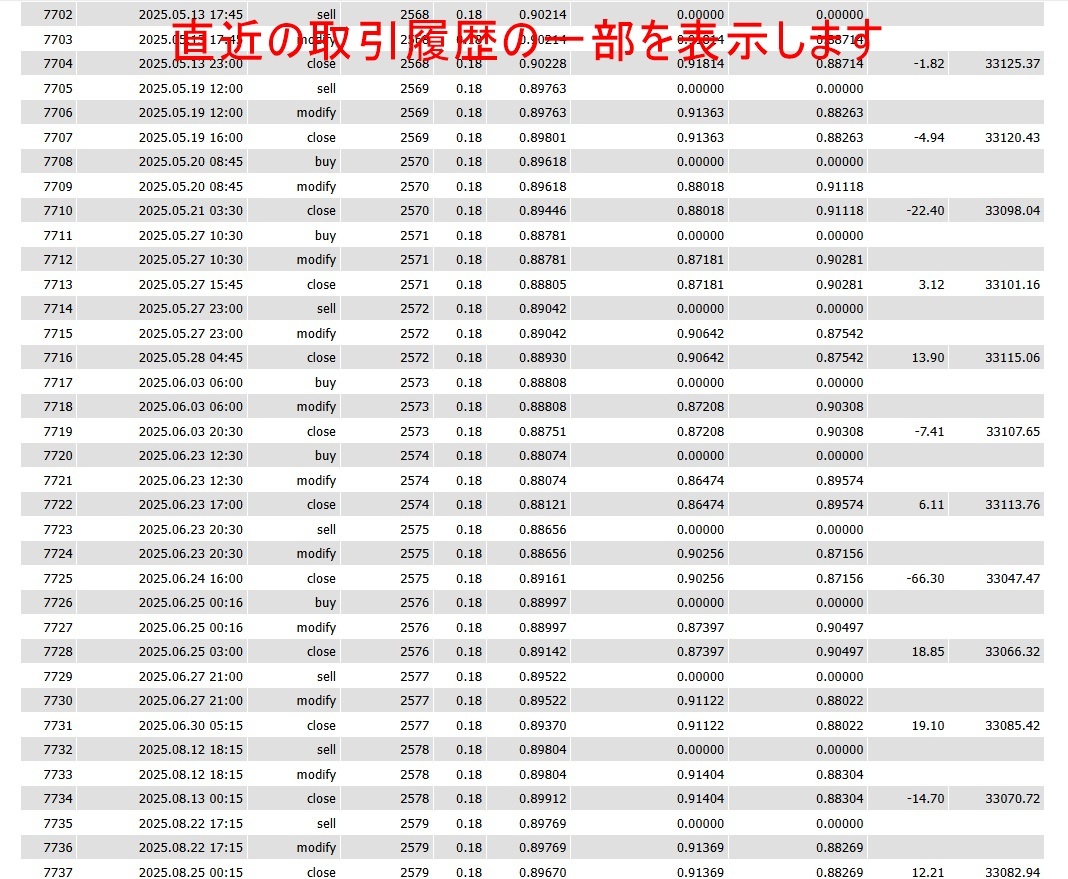Select the buy trade dated 2025.06.03
Image resolution: width=1068 pixels, height=879 pixels.
click(320, 382)
